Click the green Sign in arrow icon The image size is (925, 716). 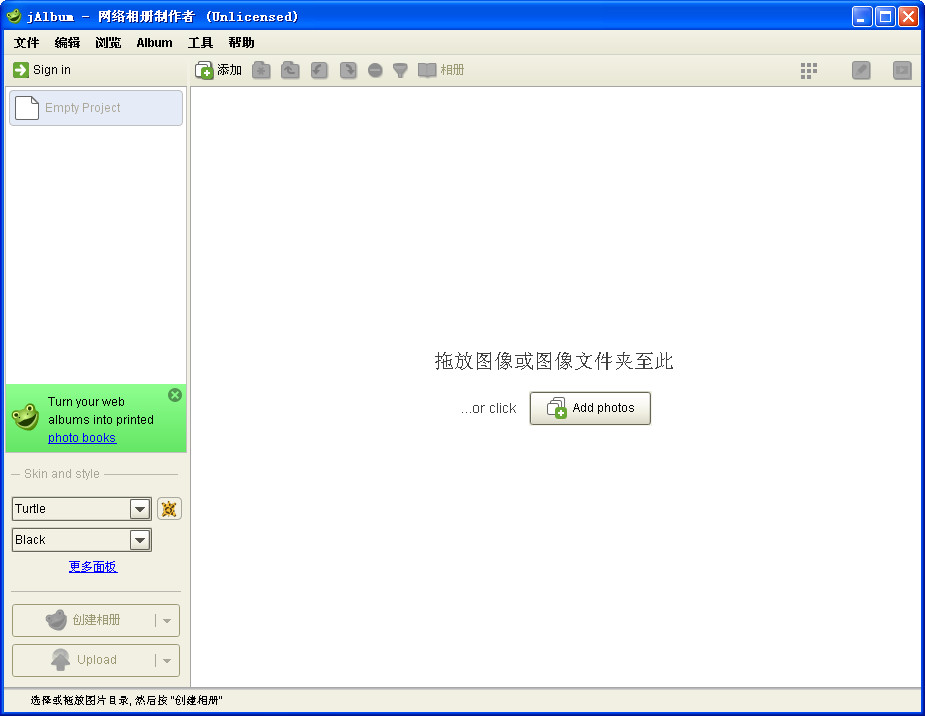click(21, 70)
